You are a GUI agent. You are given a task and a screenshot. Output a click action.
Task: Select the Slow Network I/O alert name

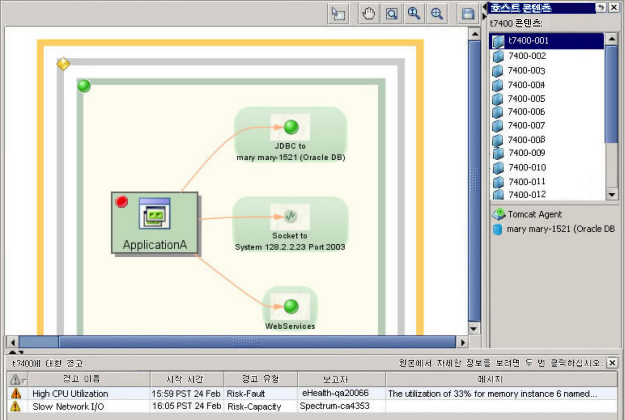[68, 407]
